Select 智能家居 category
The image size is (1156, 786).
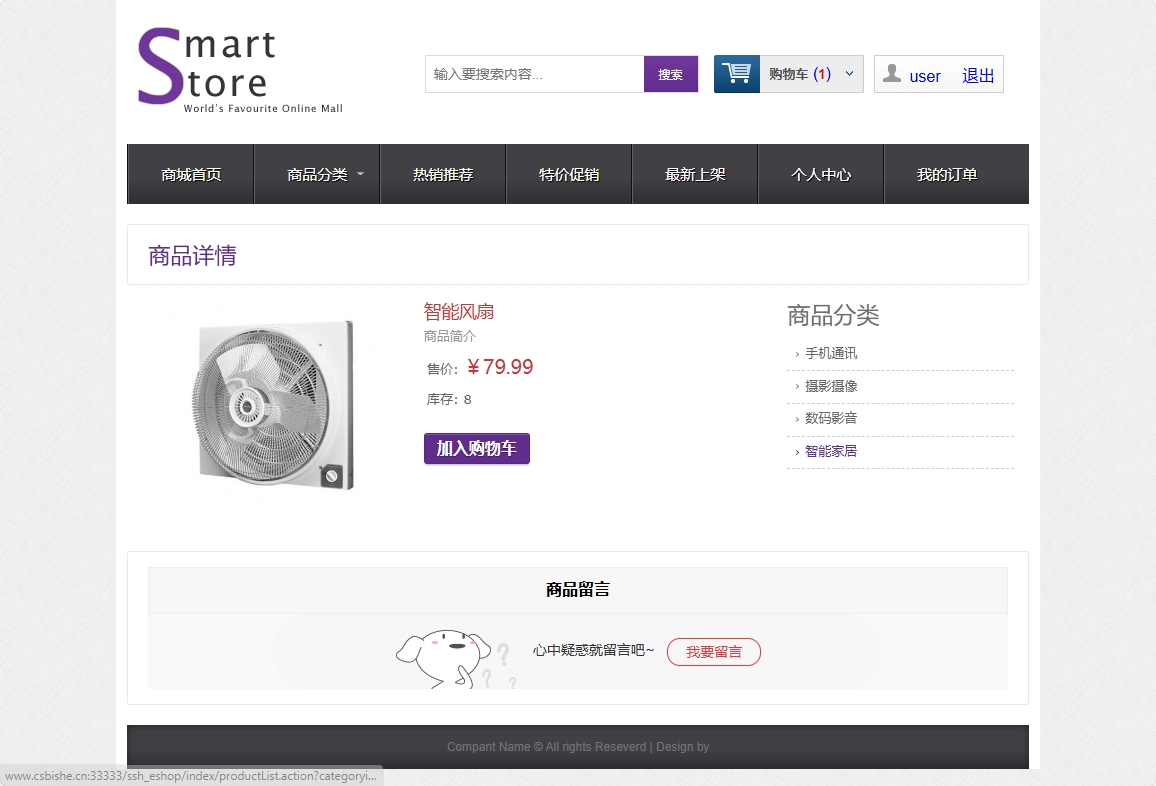(x=831, y=451)
